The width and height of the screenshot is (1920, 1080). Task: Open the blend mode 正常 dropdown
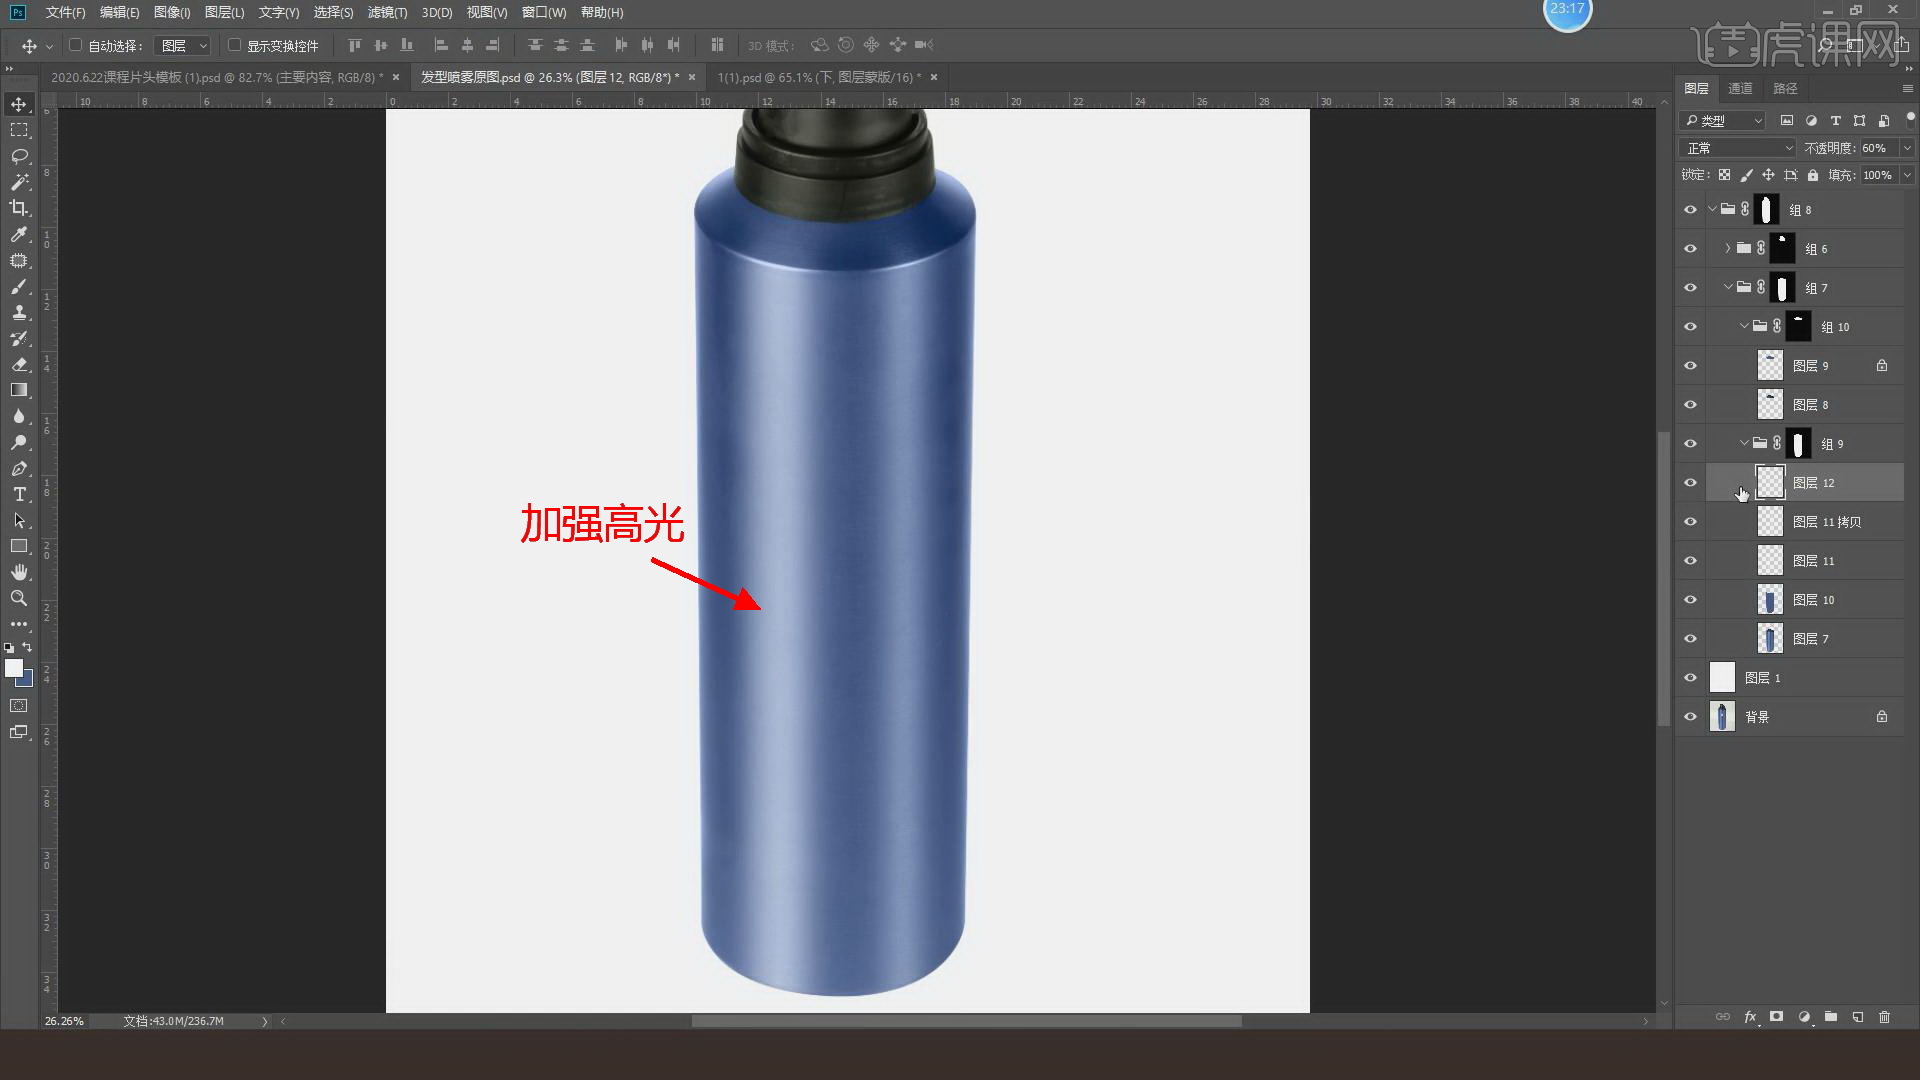pos(1738,148)
